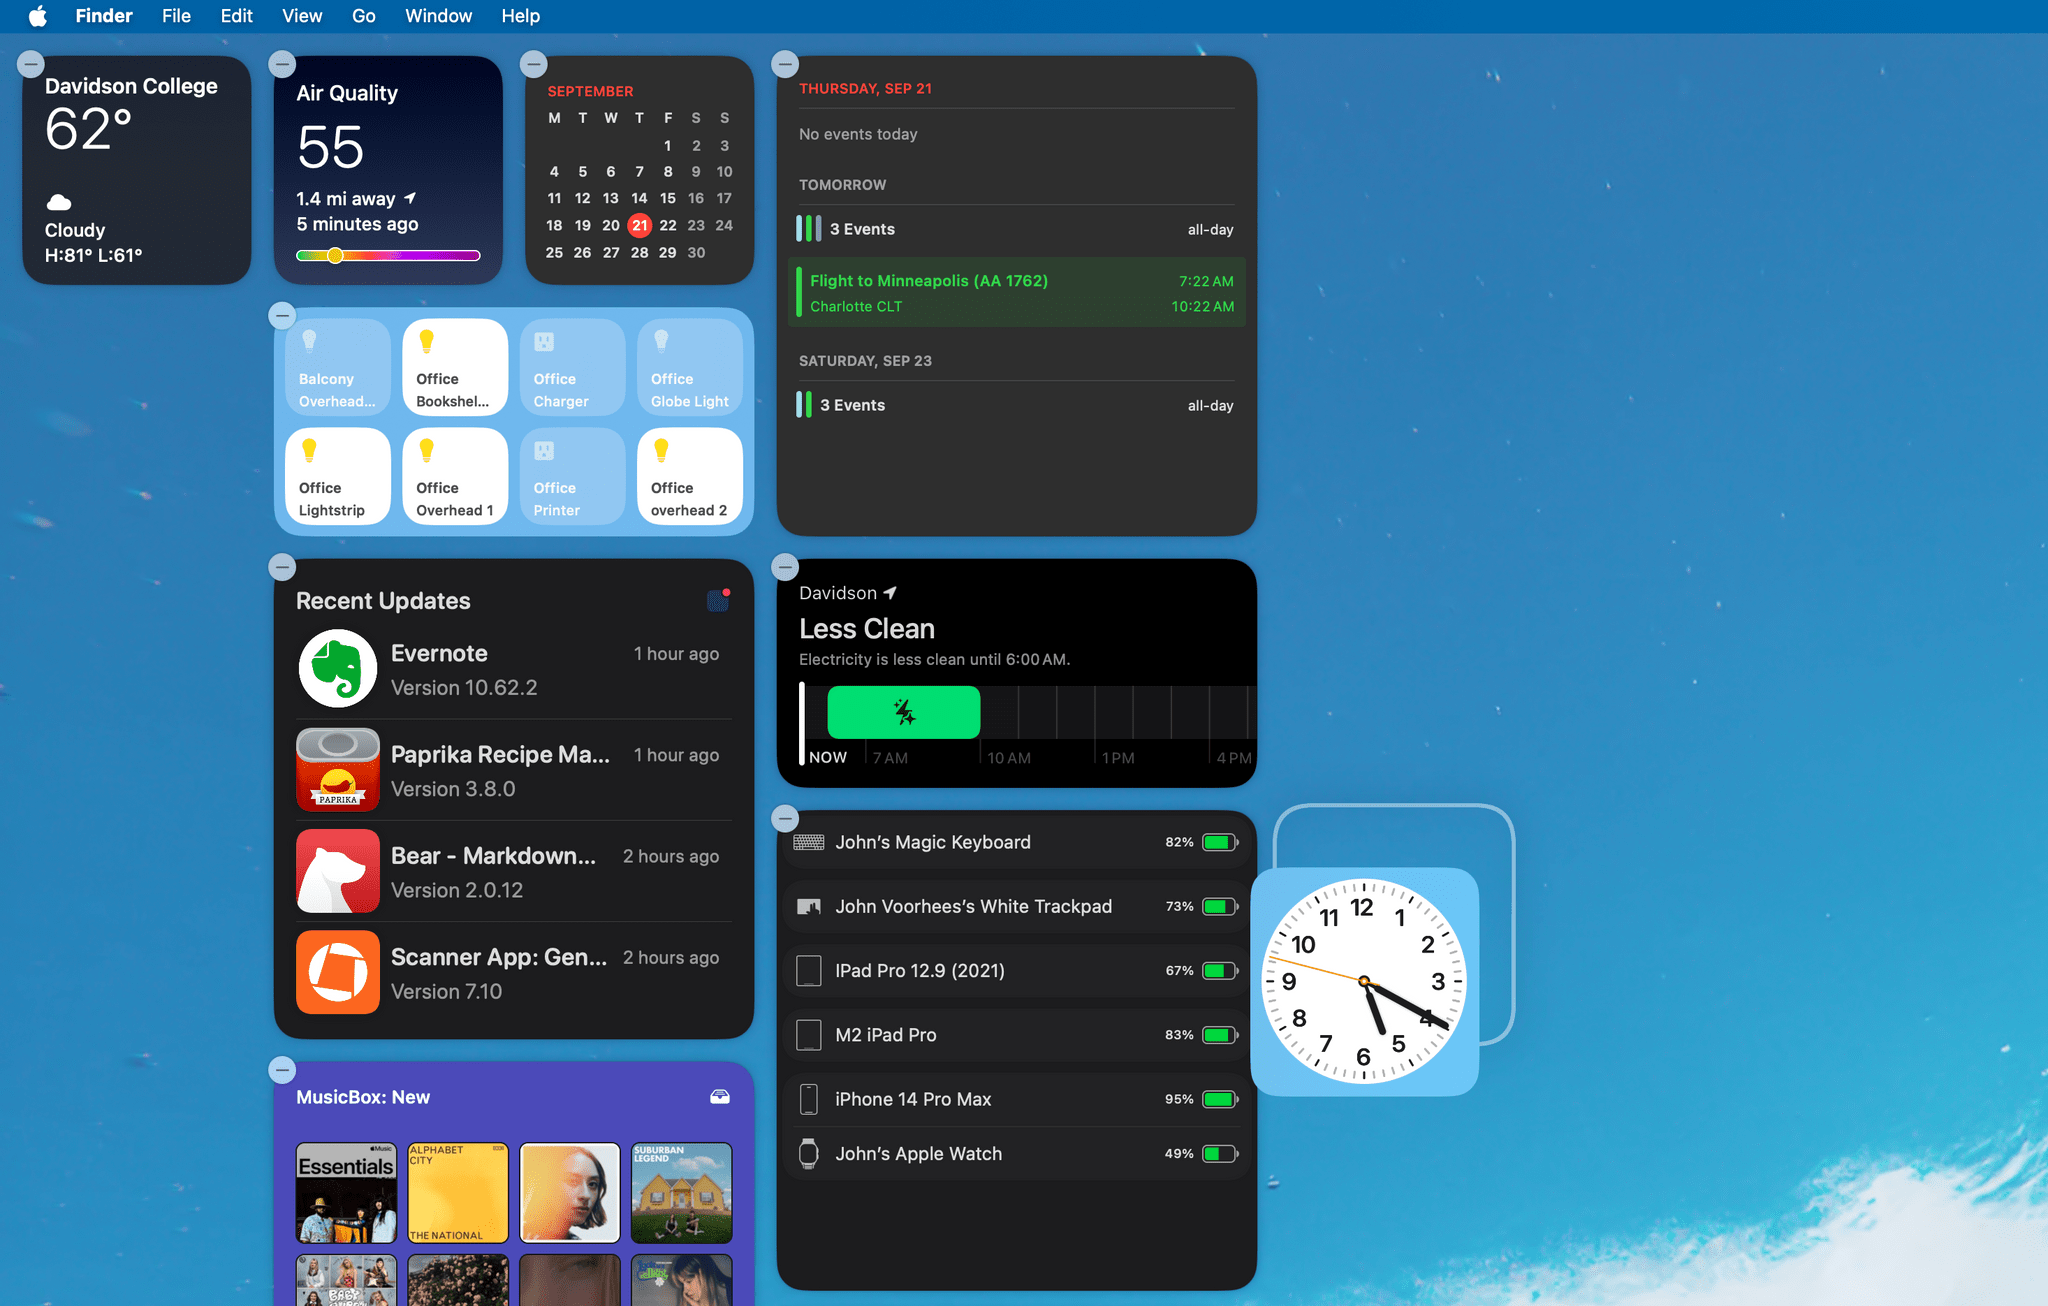
Task: Open the Window menu
Action: click(x=438, y=16)
